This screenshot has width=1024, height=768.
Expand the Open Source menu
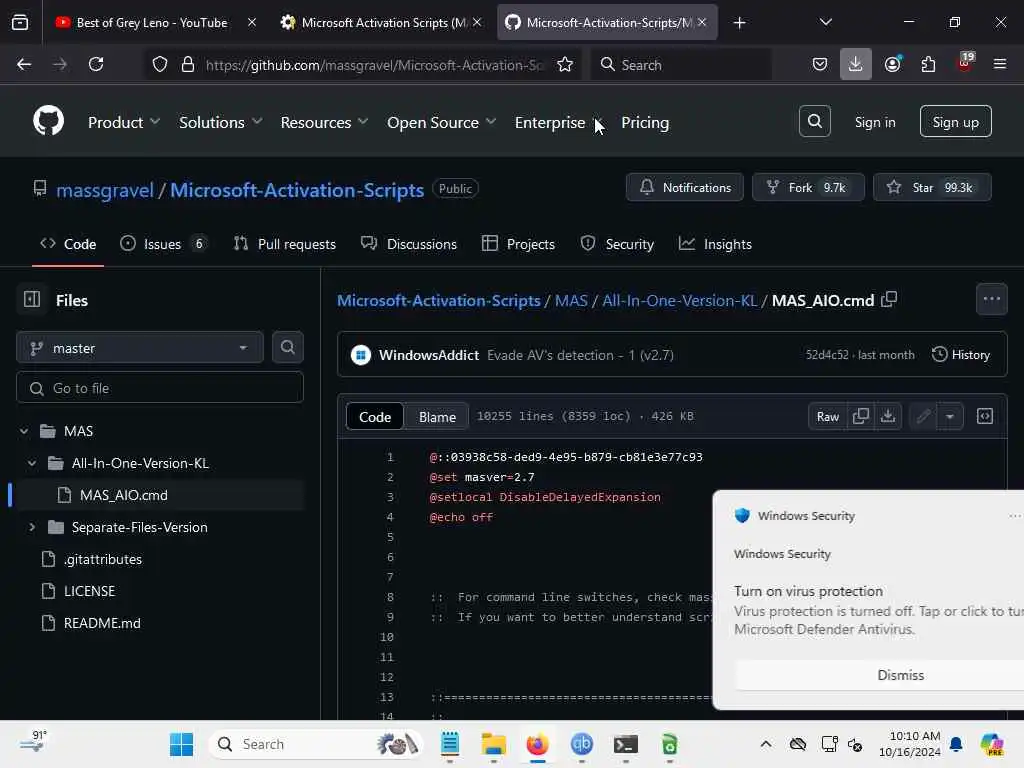coord(441,122)
